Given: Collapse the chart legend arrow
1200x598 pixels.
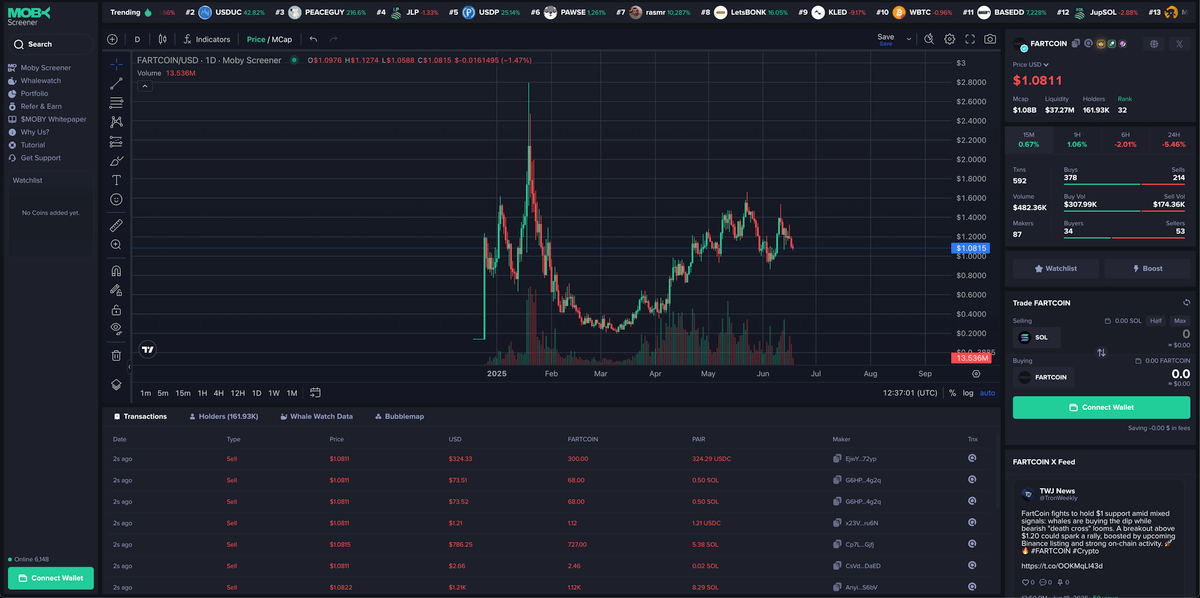Looking at the screenshot, I should pyautogui.click(x=144, y=86).
